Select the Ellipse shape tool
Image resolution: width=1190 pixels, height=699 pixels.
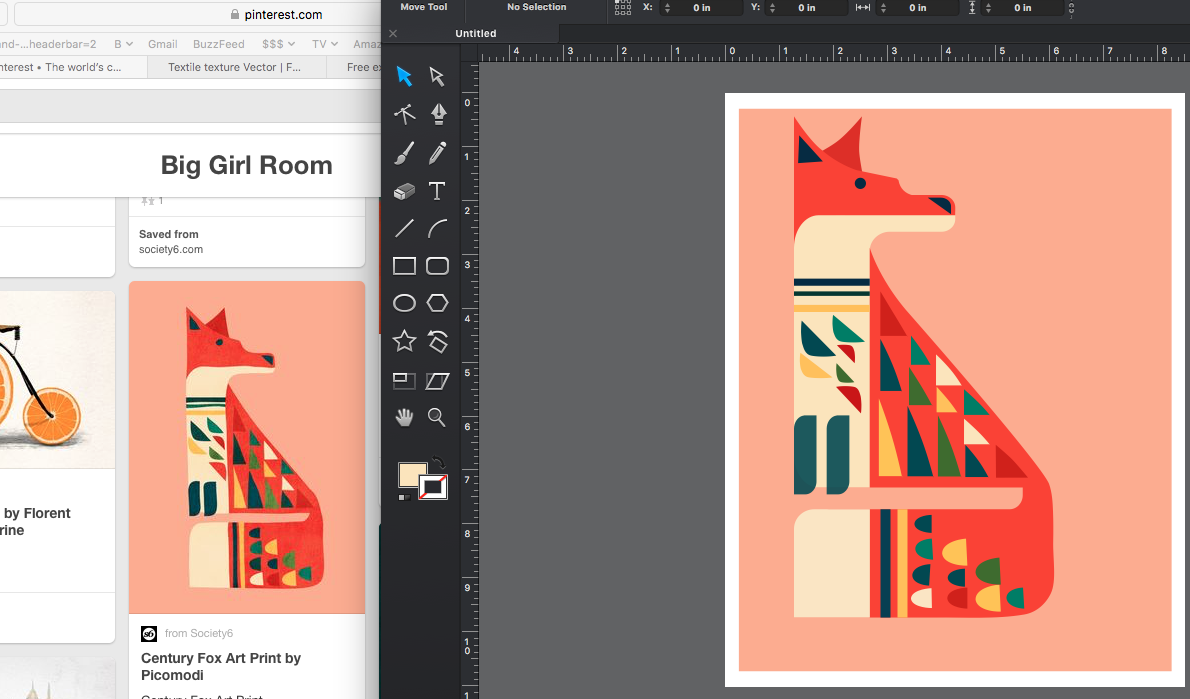[404, 303]
